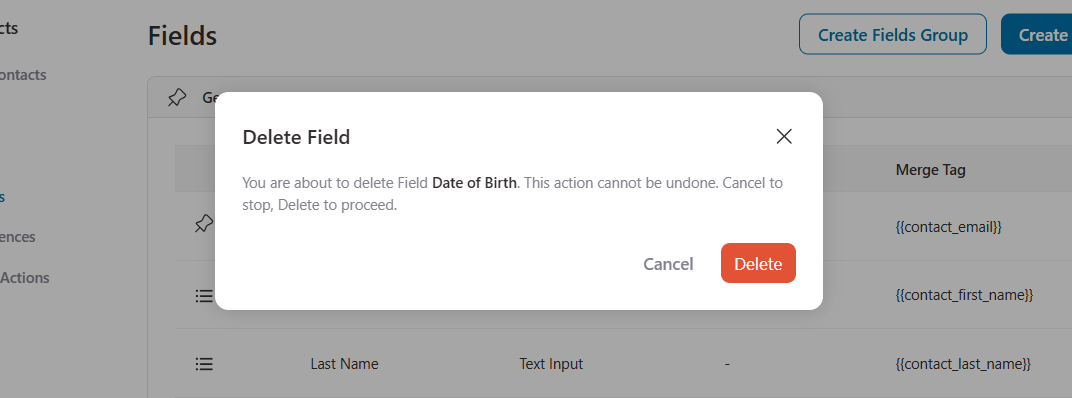This screenshot has width=1072, height=398.
Task: Confirm deletion with the red Delete button
Action: [758, 263]
